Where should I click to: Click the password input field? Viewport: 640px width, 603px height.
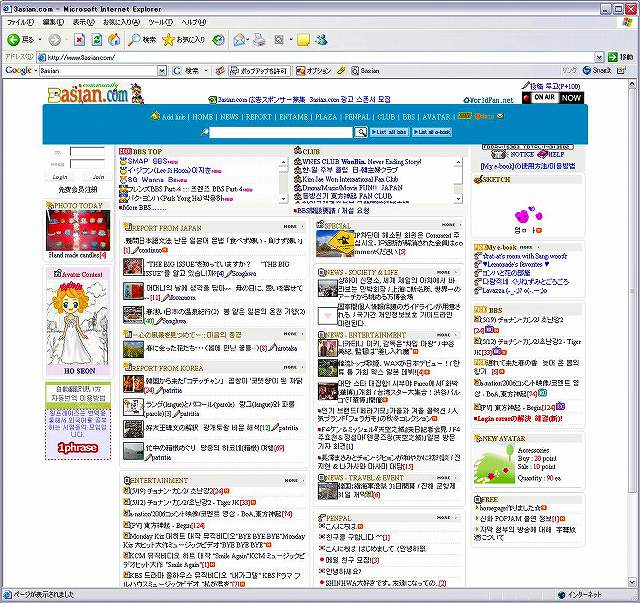tap(87, 164)
